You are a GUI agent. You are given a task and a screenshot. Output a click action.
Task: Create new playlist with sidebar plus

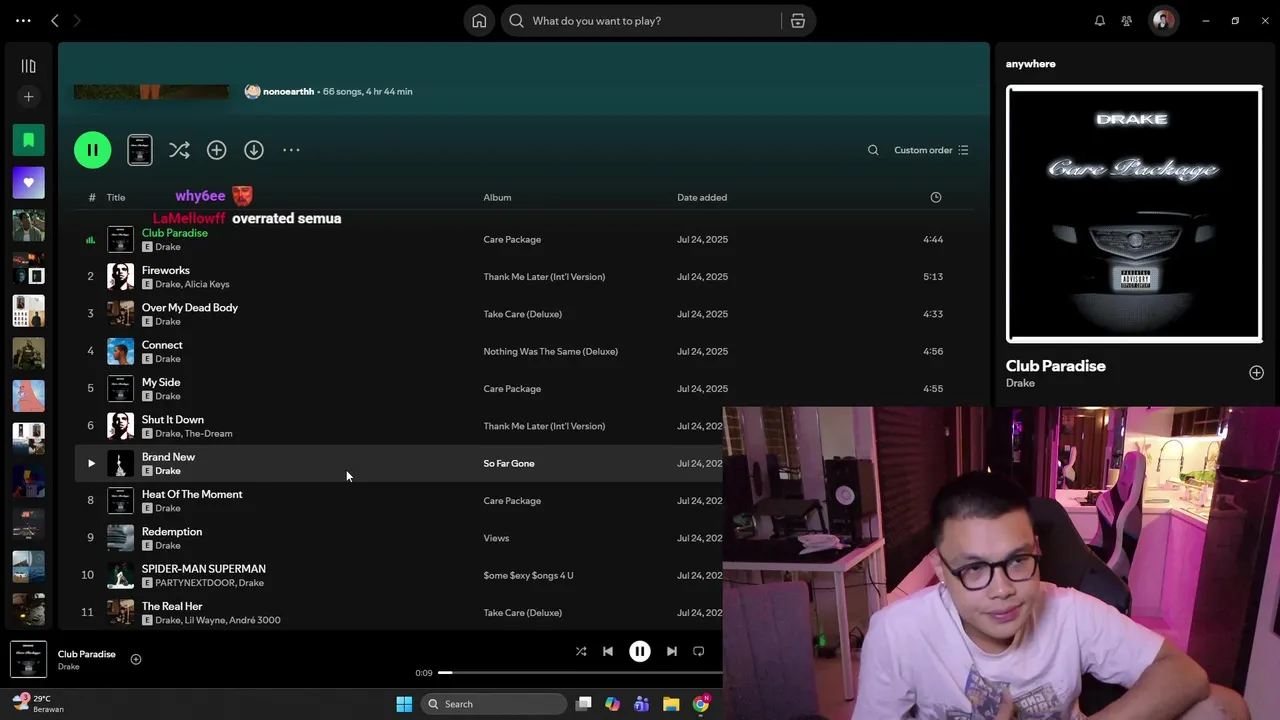pos(28,97)
